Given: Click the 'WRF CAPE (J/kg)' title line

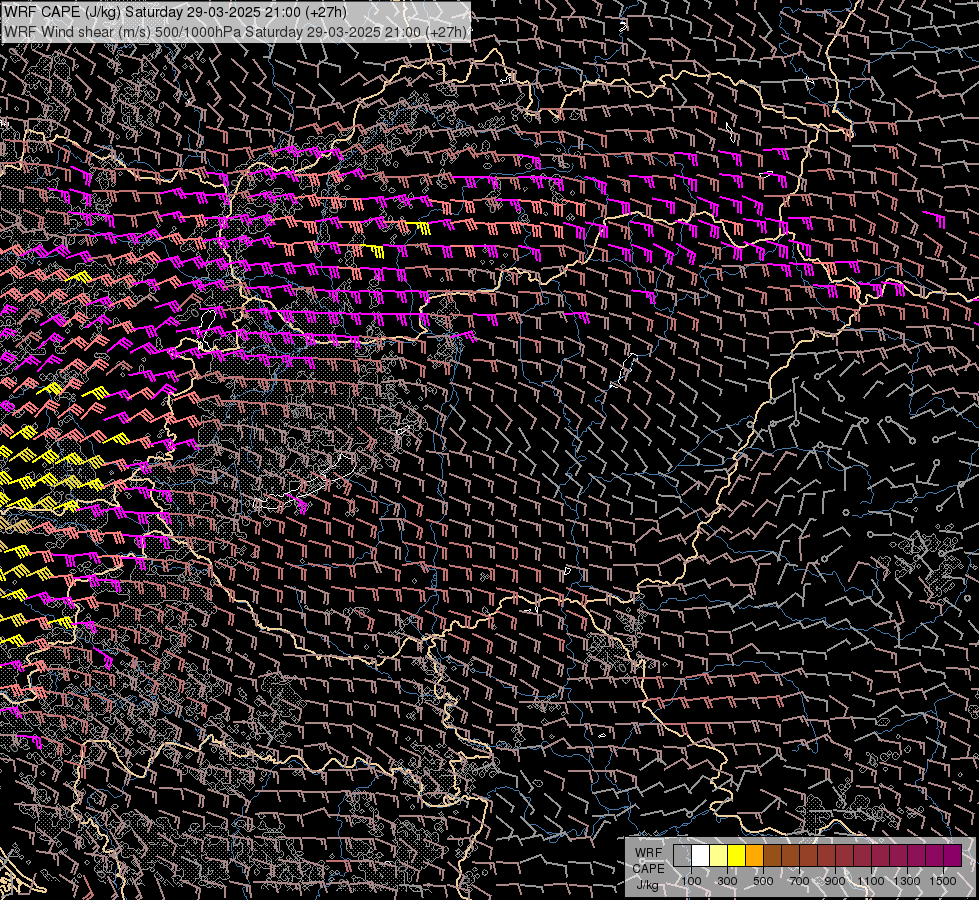Looking at the screenshot, I should pos(175,12).
